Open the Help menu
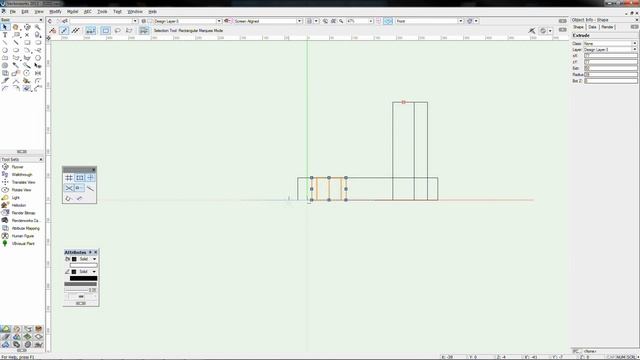The height and width of the screenshot is (360, 640). pyautogui.click(x=152, y=12)
